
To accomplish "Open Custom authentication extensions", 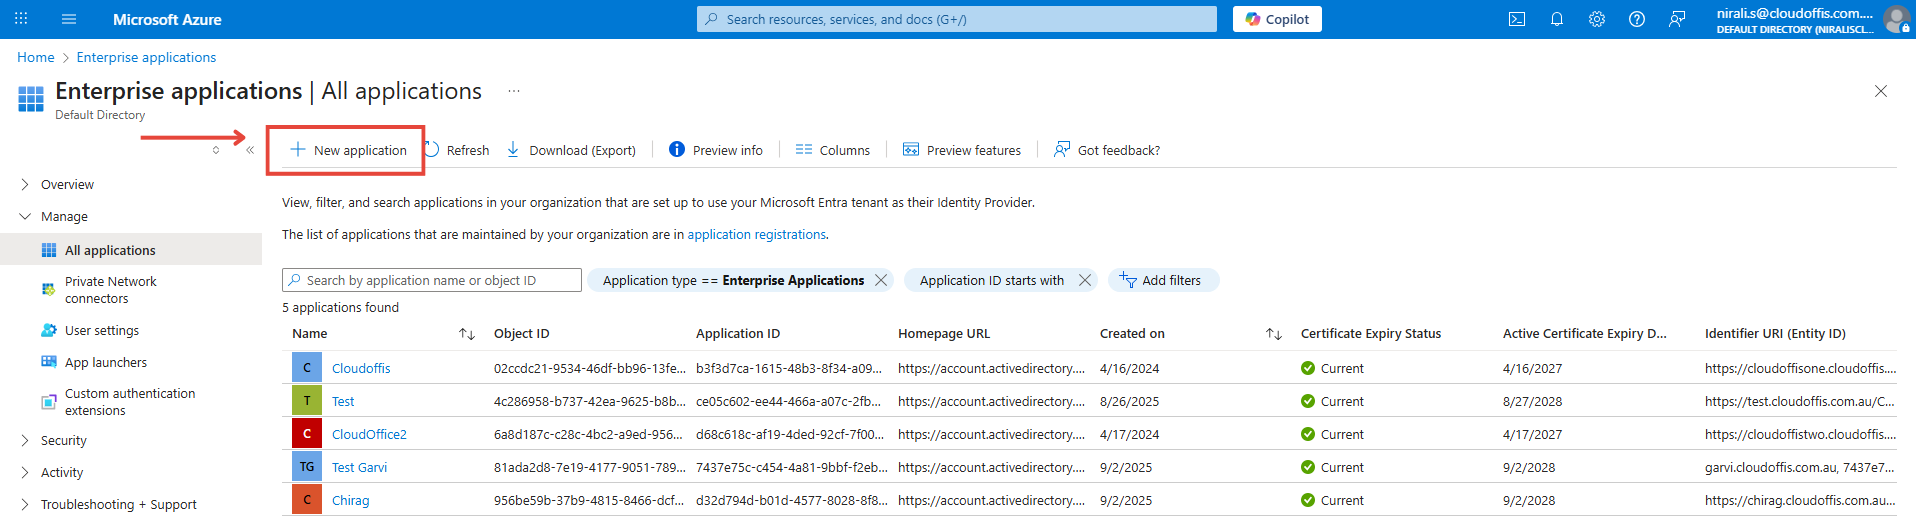I will point(131,402).
